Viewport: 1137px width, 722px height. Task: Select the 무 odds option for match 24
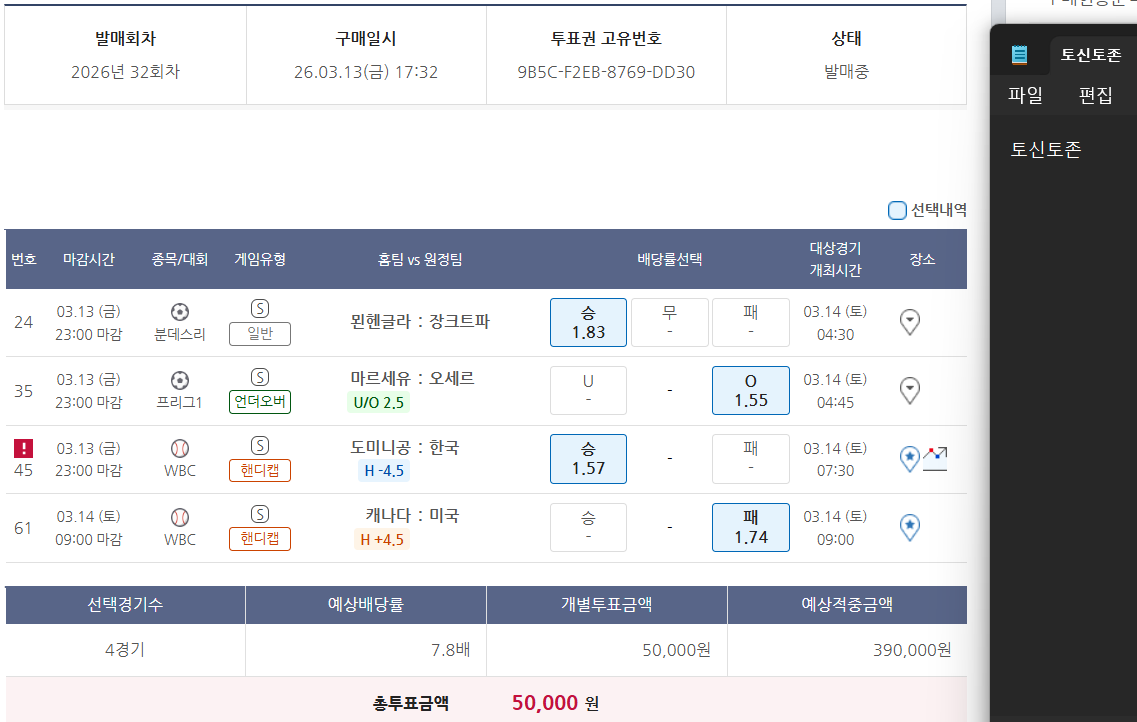point(669,322)
